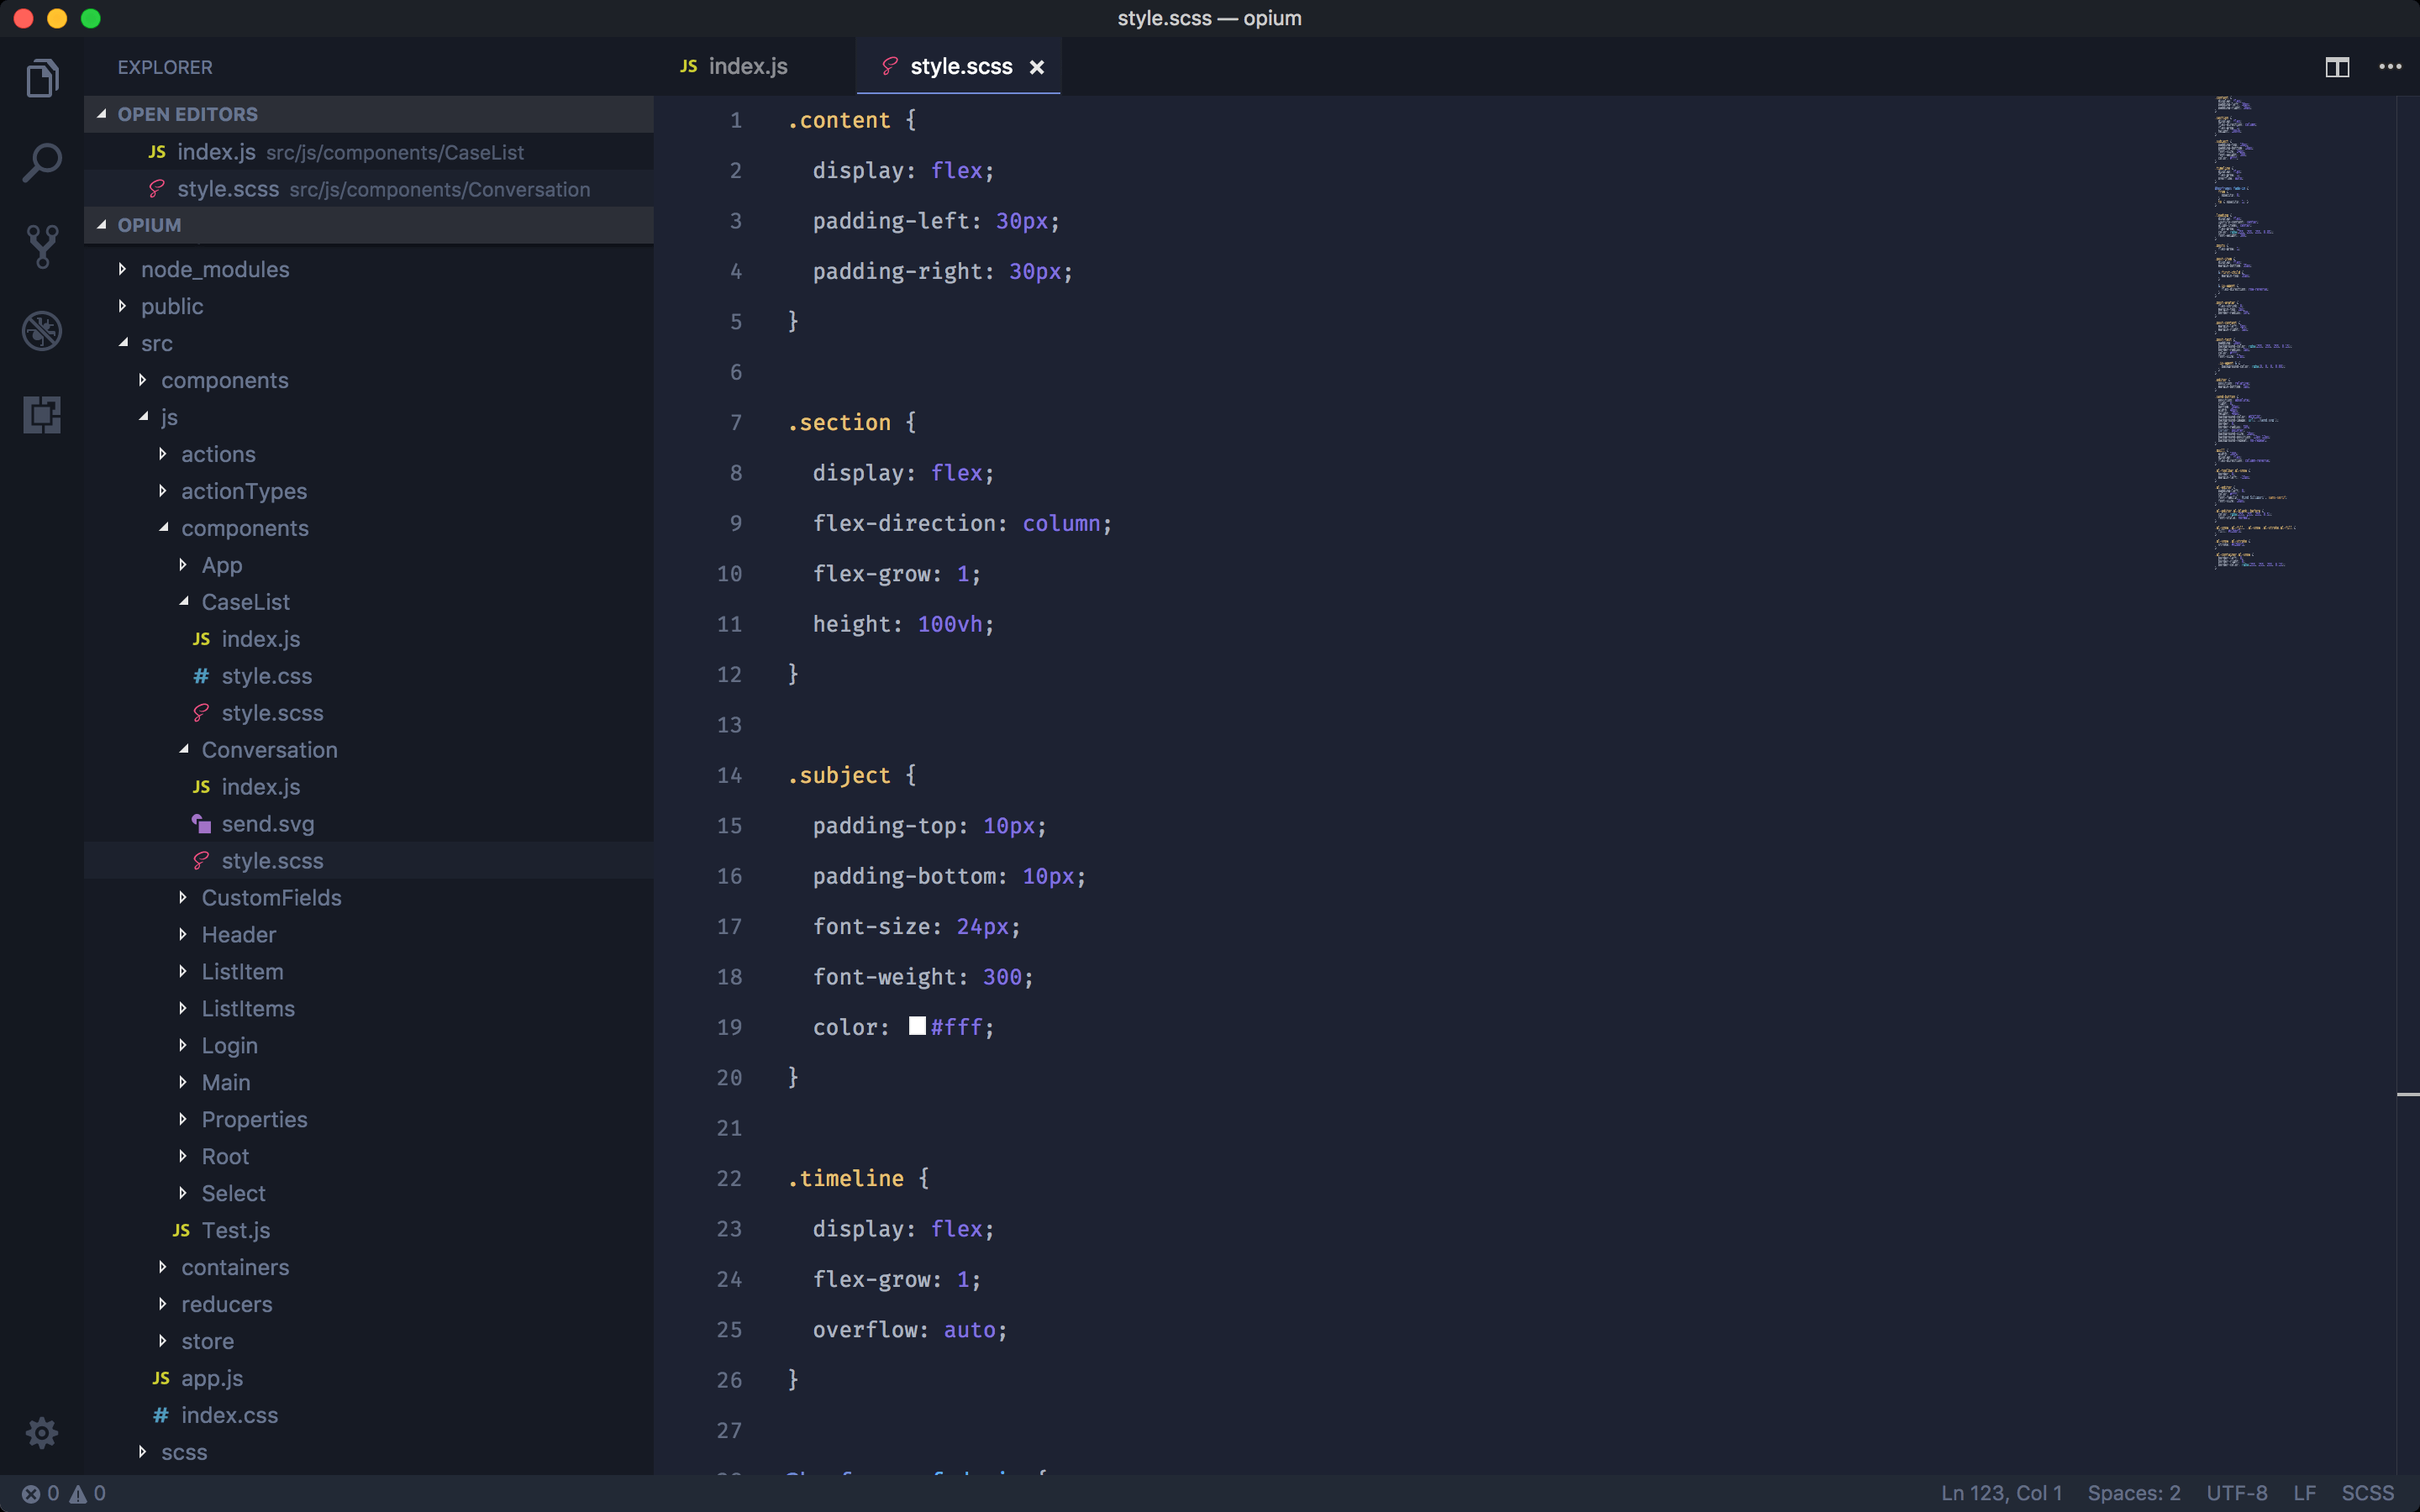
Task: Open the editor More Actions ellipsis
Action: 2389,67
